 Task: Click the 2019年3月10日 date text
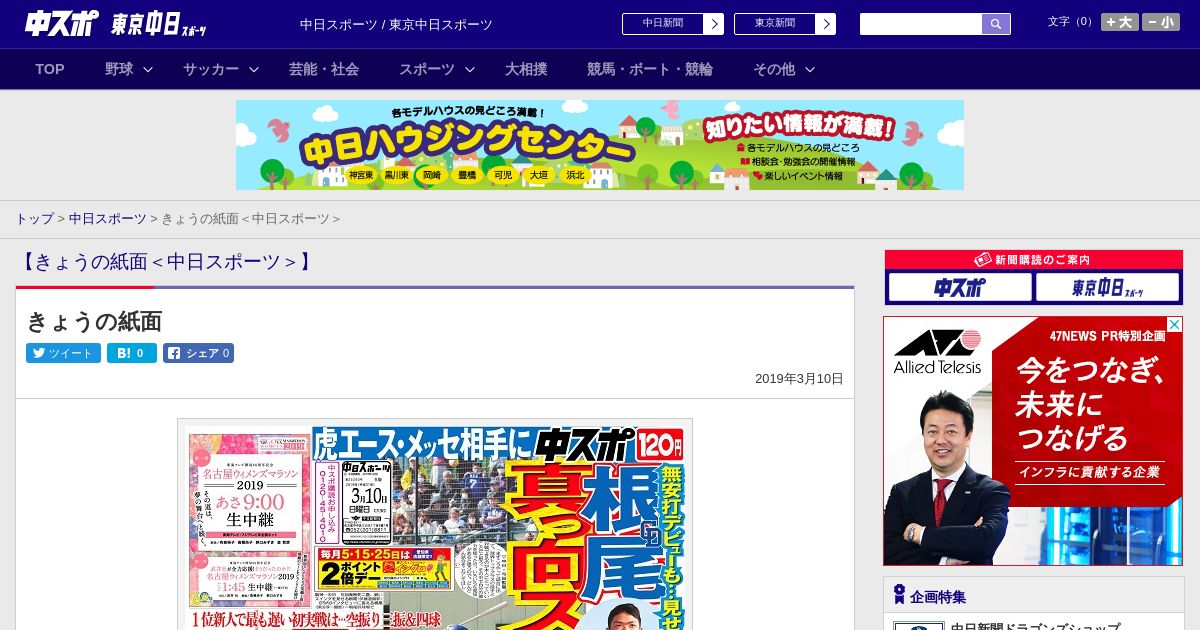tap(799, 379)
